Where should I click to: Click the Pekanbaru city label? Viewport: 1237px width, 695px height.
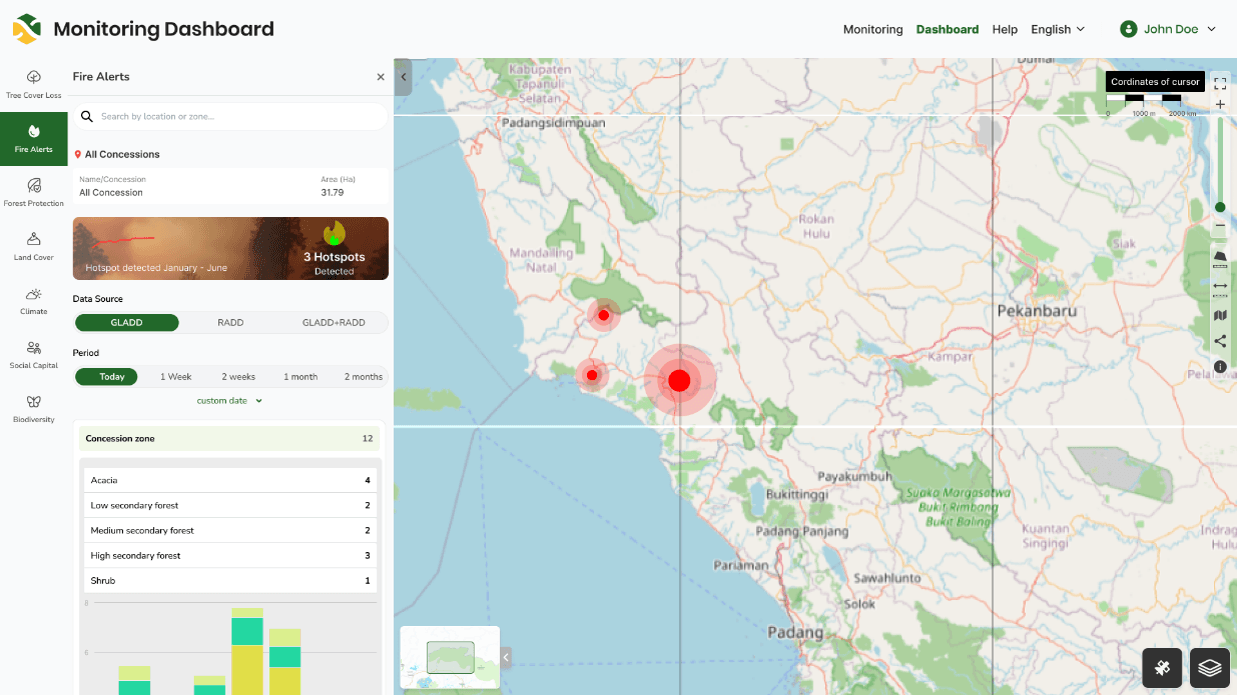tap(1037, 311)
